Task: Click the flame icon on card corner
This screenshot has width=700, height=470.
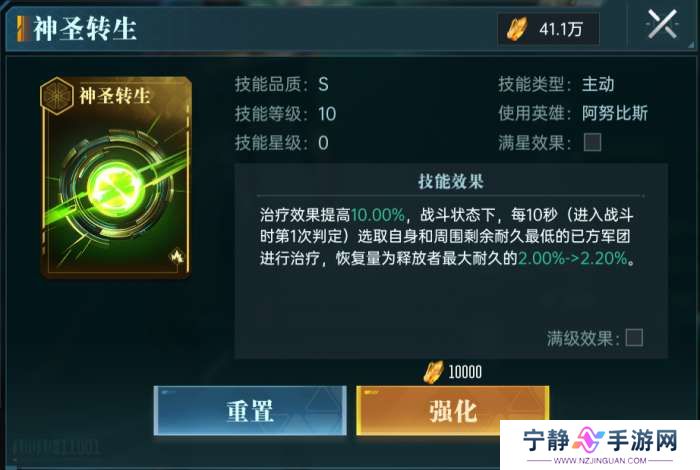Action: [177, 256]
